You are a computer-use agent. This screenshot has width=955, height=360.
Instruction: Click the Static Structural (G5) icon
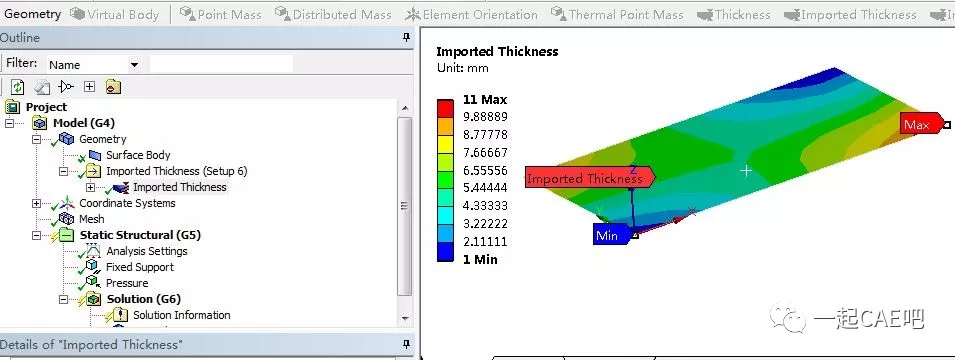(66, 235)
